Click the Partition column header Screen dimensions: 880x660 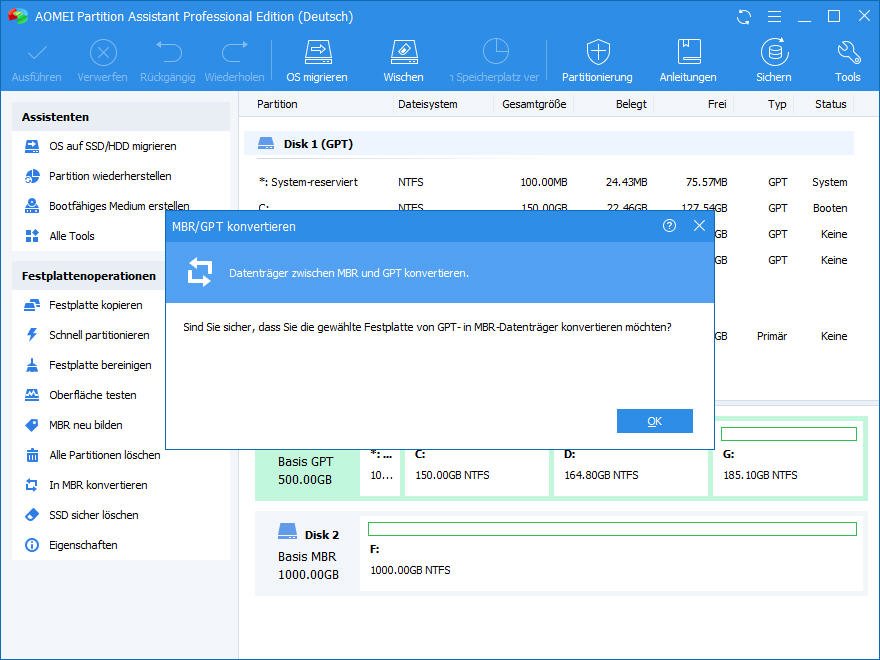click(277, 104)
